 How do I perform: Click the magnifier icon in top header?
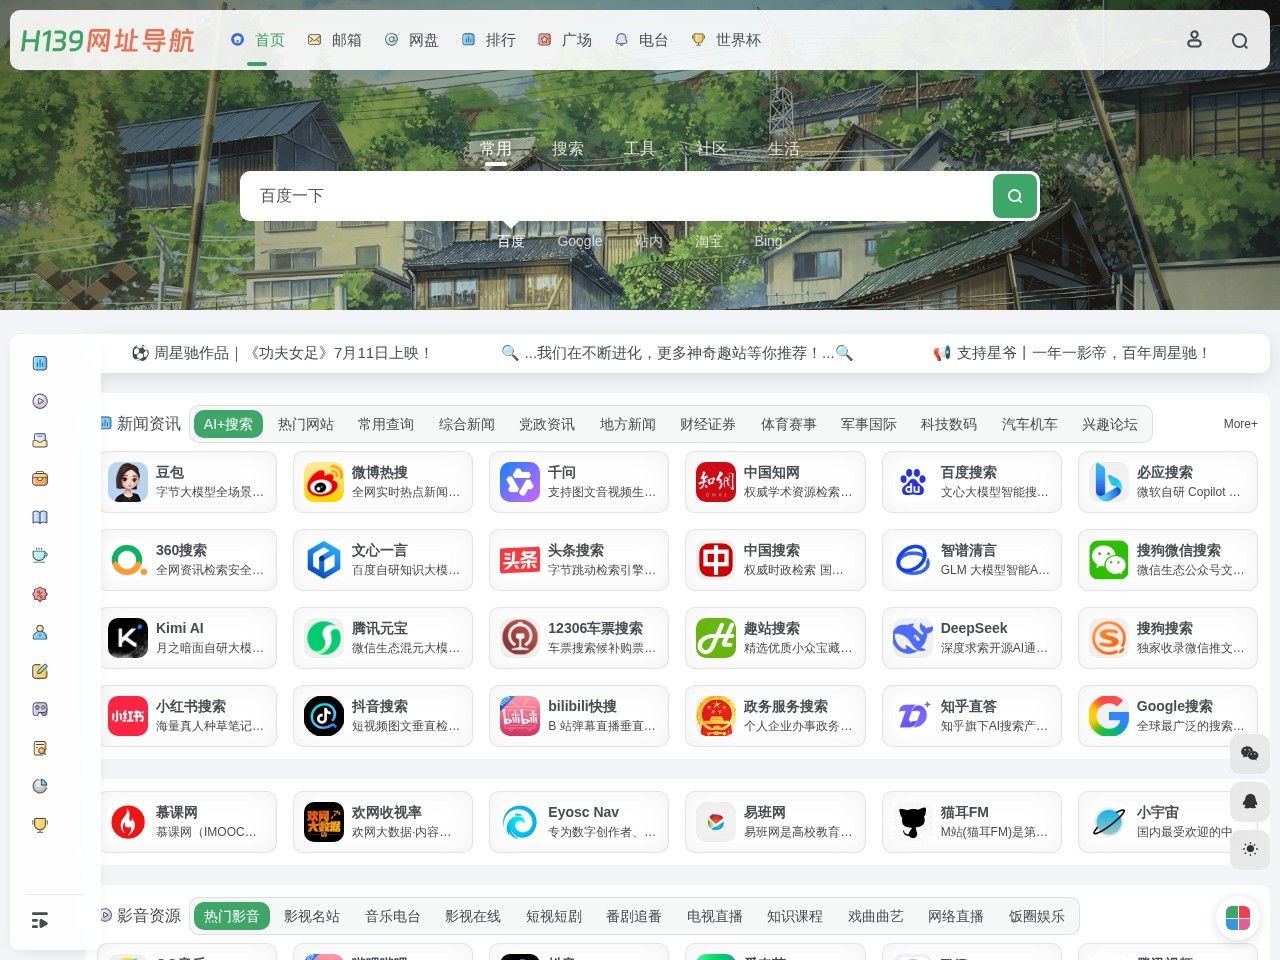click(x=1240, y=40)
